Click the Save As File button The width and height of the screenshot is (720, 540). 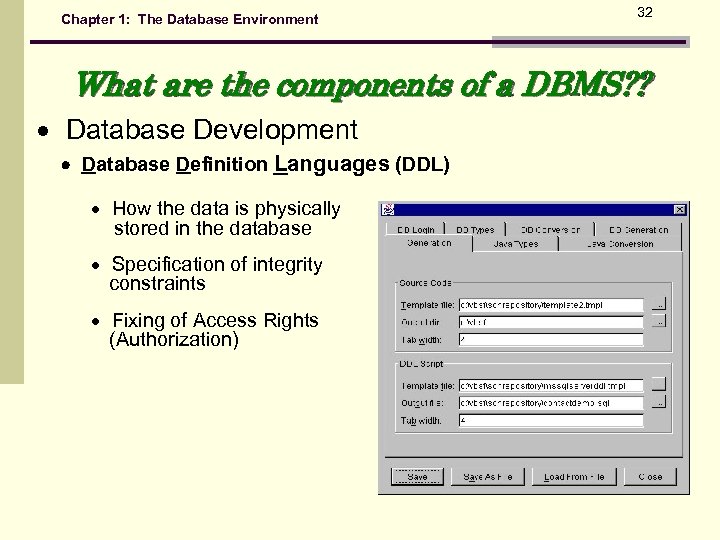[488, 477]
